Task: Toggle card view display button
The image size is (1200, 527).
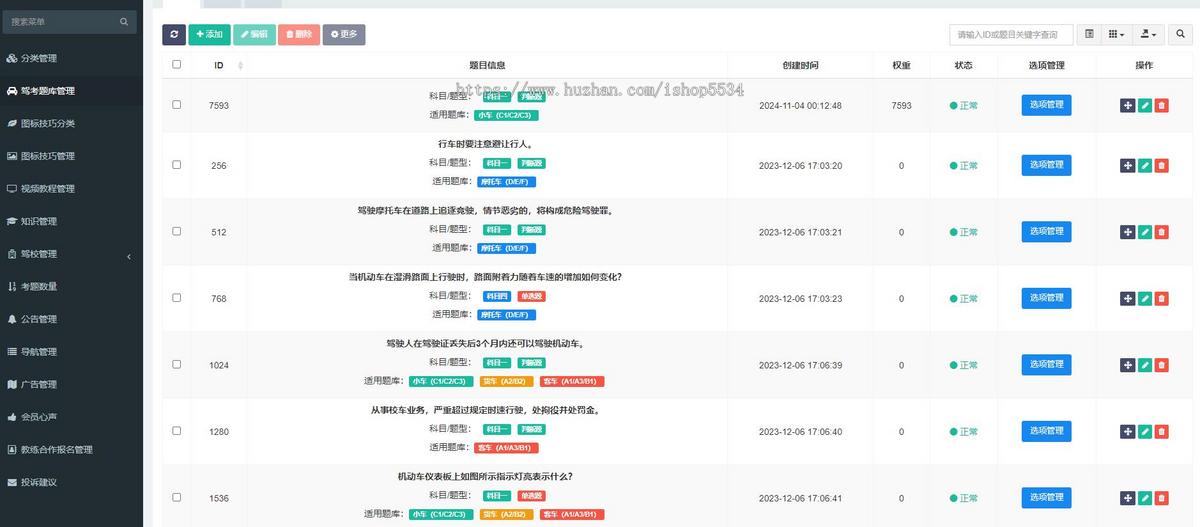Action: [x=1089, y=35]
